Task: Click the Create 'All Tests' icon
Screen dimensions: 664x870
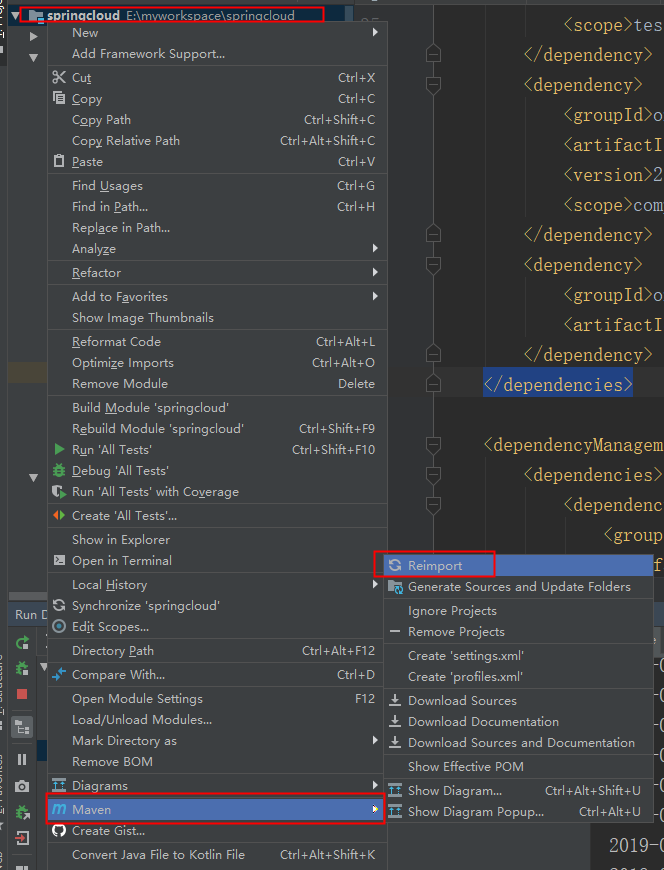Action: (59, 515)
